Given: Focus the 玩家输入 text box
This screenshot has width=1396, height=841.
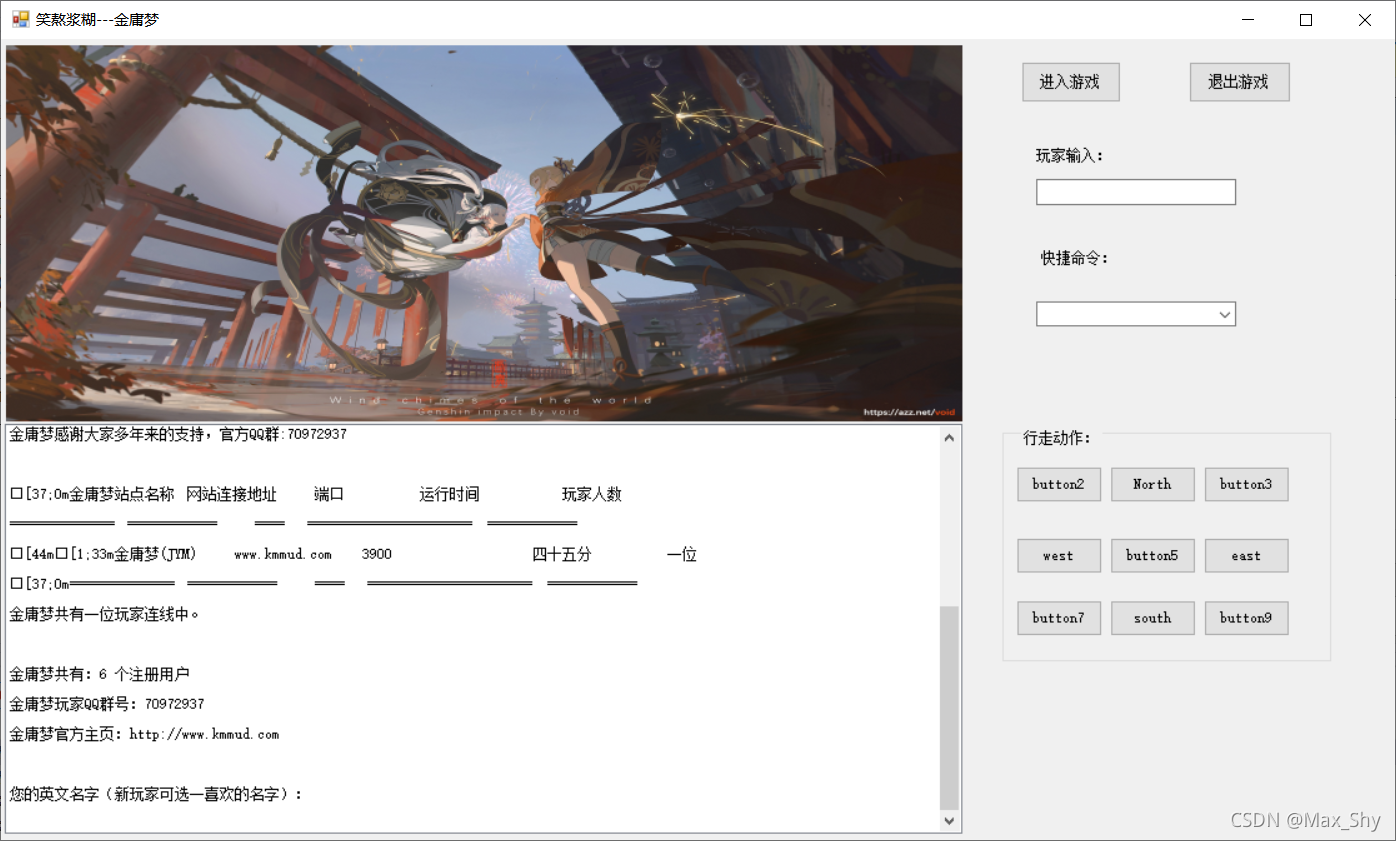Looking at the screenshot, I should 1136,192.
